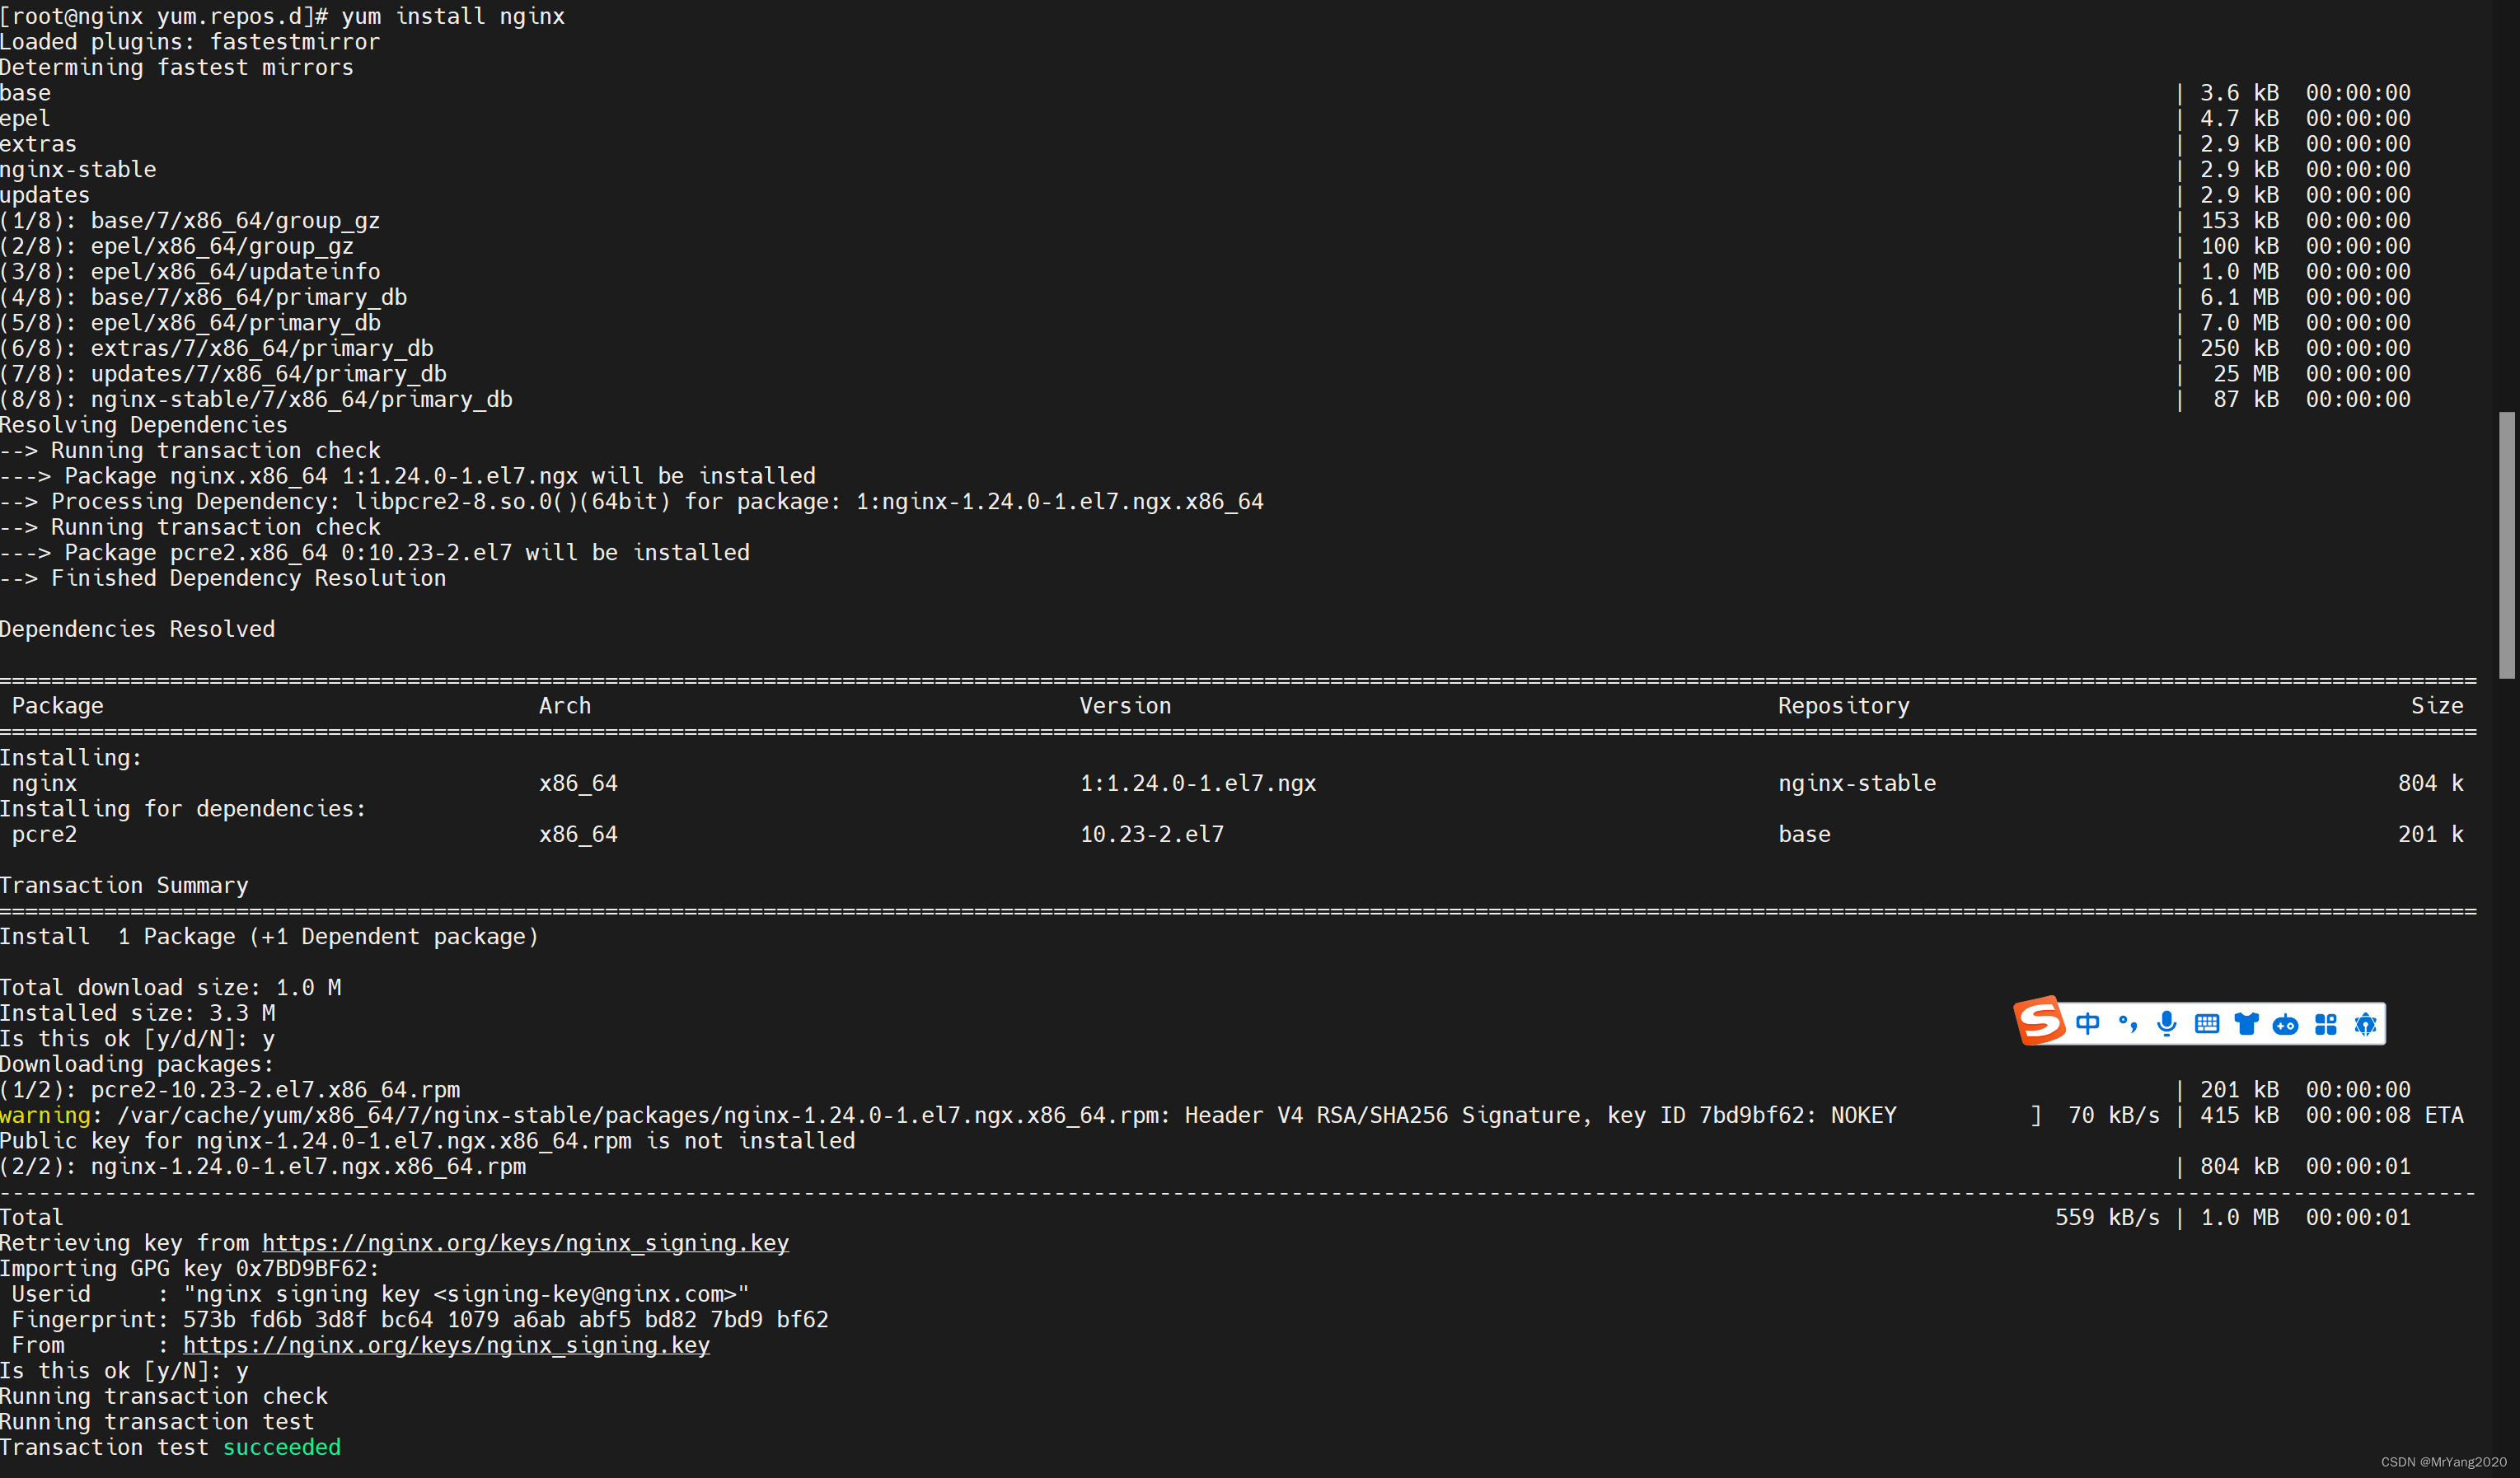2520x1478 pixels.
Task: Enable game input mode with controller icon
Action: point(2287,1023)
